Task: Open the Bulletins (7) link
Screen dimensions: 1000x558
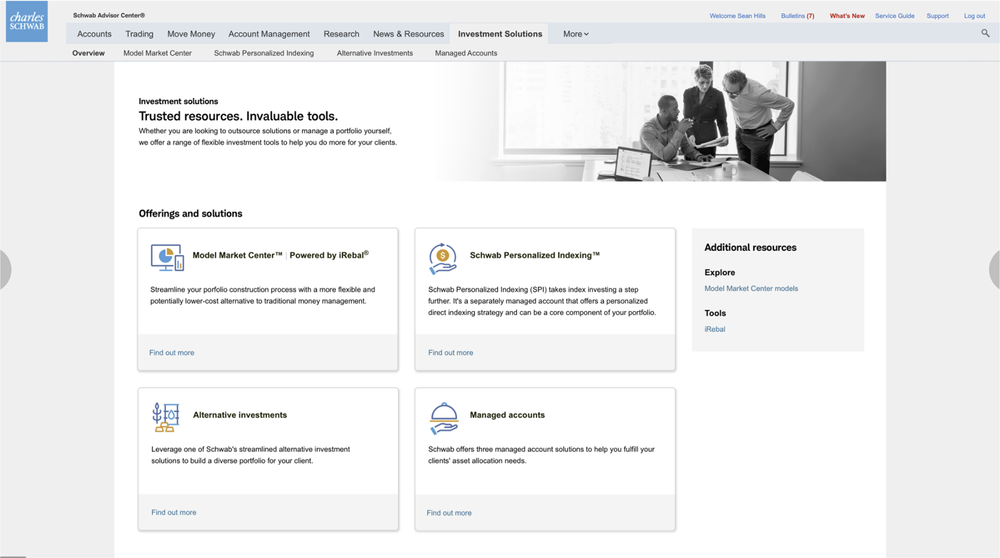Action: click(x=798, y=16)
